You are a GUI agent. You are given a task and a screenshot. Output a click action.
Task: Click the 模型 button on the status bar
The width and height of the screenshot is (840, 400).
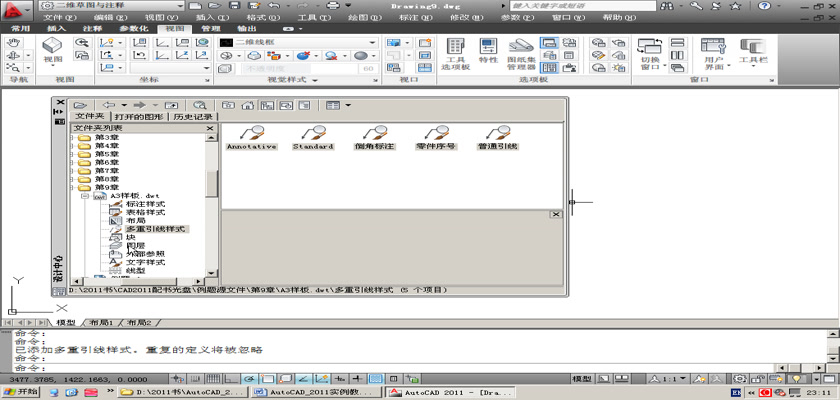coord(581,379)
